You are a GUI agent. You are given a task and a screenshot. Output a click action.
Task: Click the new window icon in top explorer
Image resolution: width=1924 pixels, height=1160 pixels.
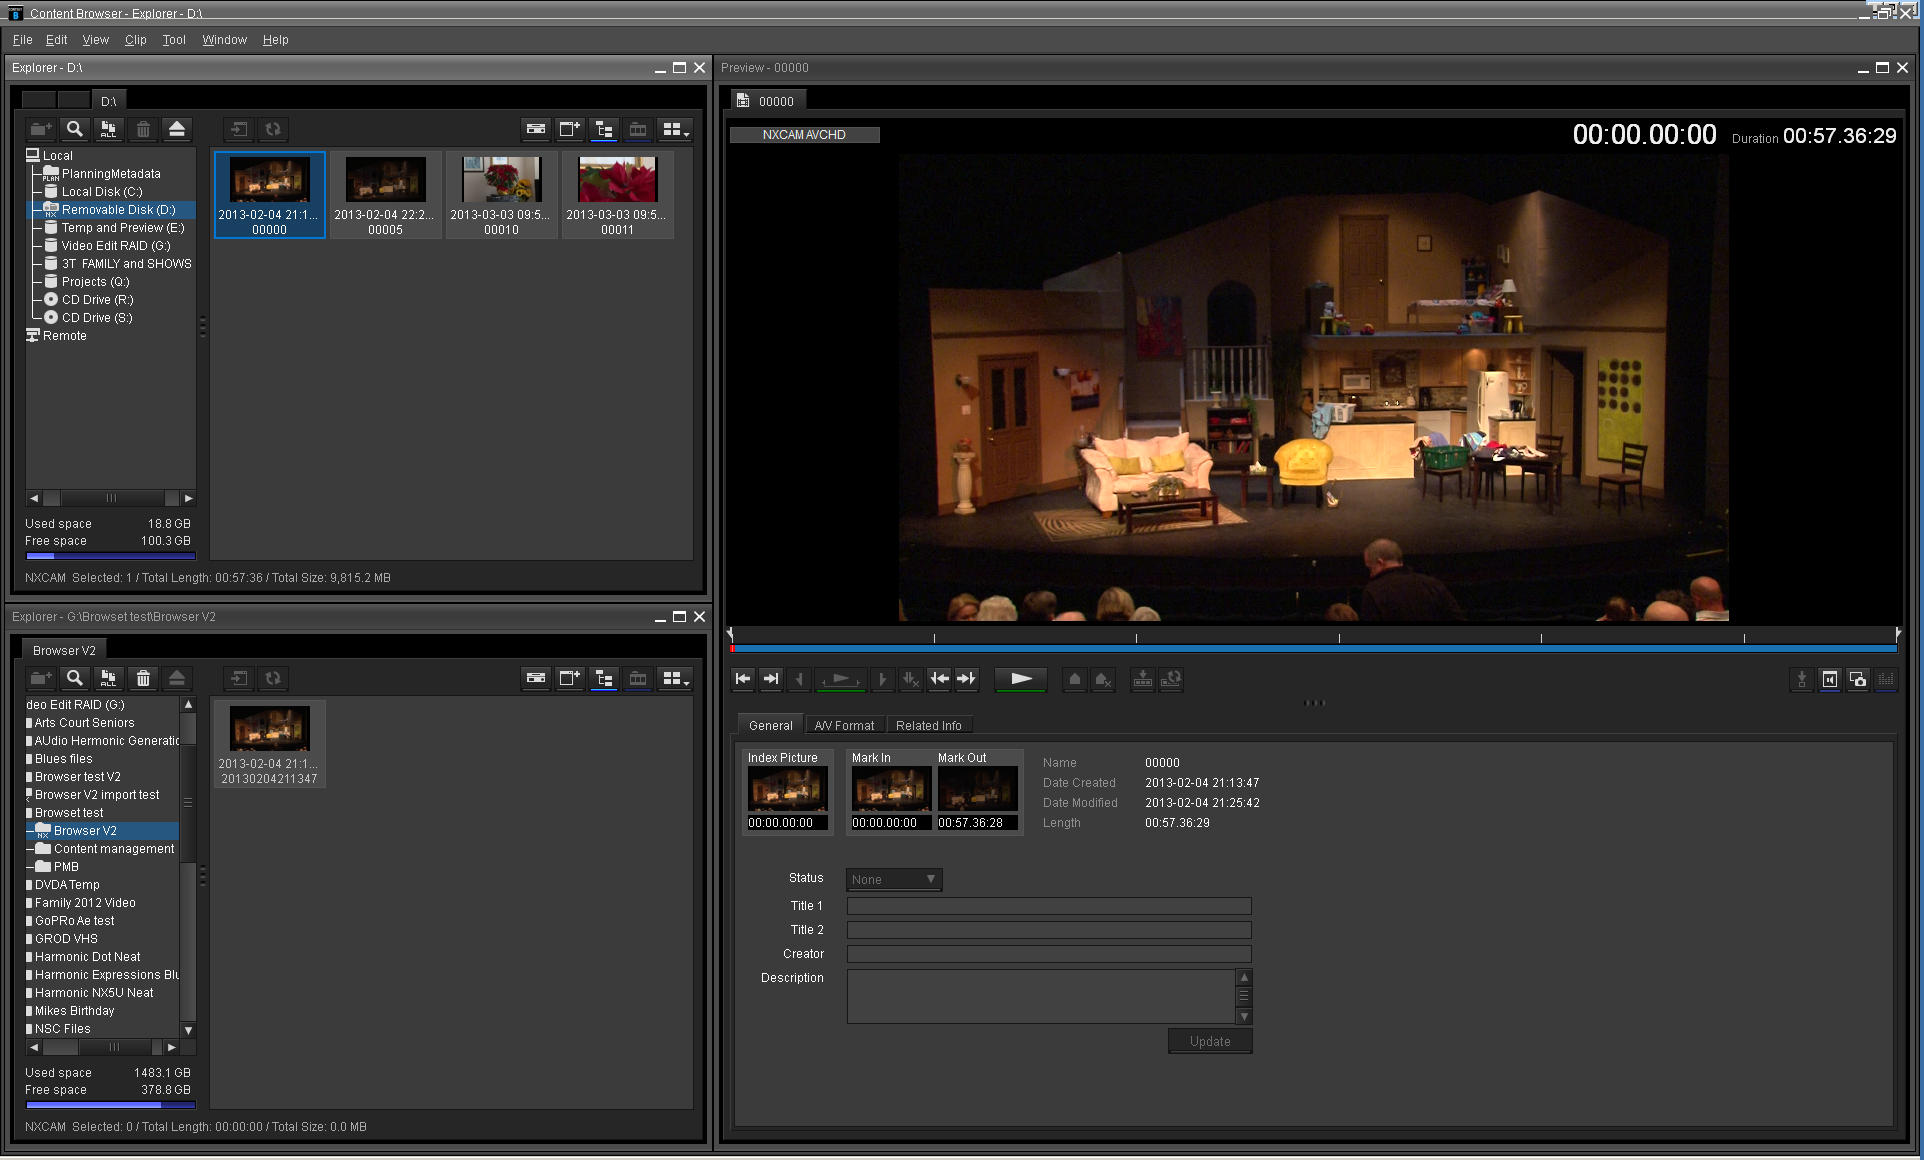click(569, 129)
